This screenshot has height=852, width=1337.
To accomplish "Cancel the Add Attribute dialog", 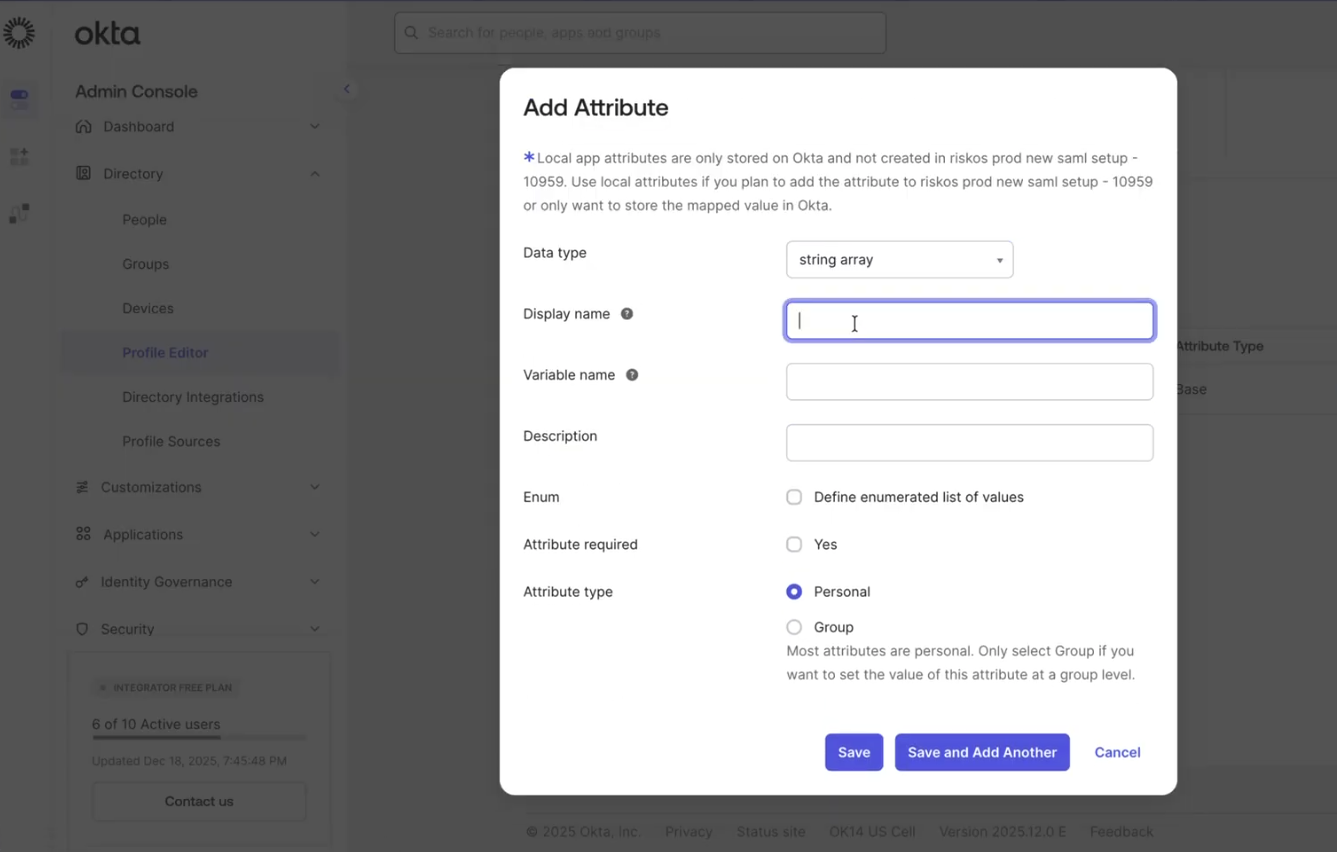I will pos(1117,752).
